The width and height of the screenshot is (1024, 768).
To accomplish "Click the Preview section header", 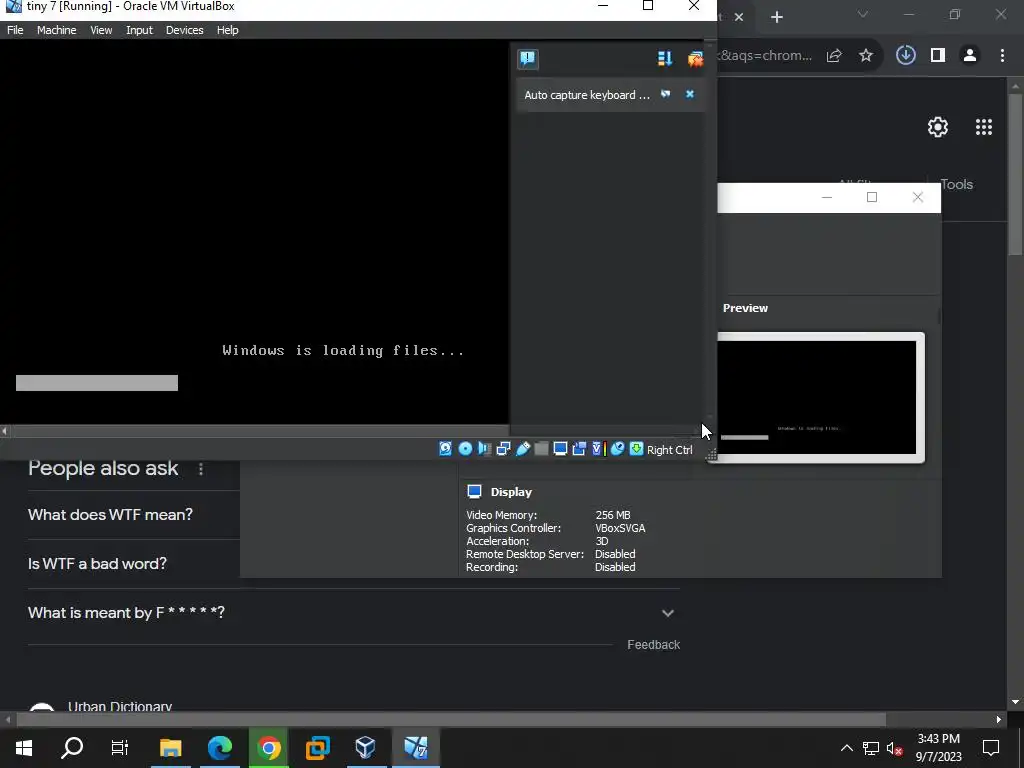I will pyautogui.click(x=745, y=308).
